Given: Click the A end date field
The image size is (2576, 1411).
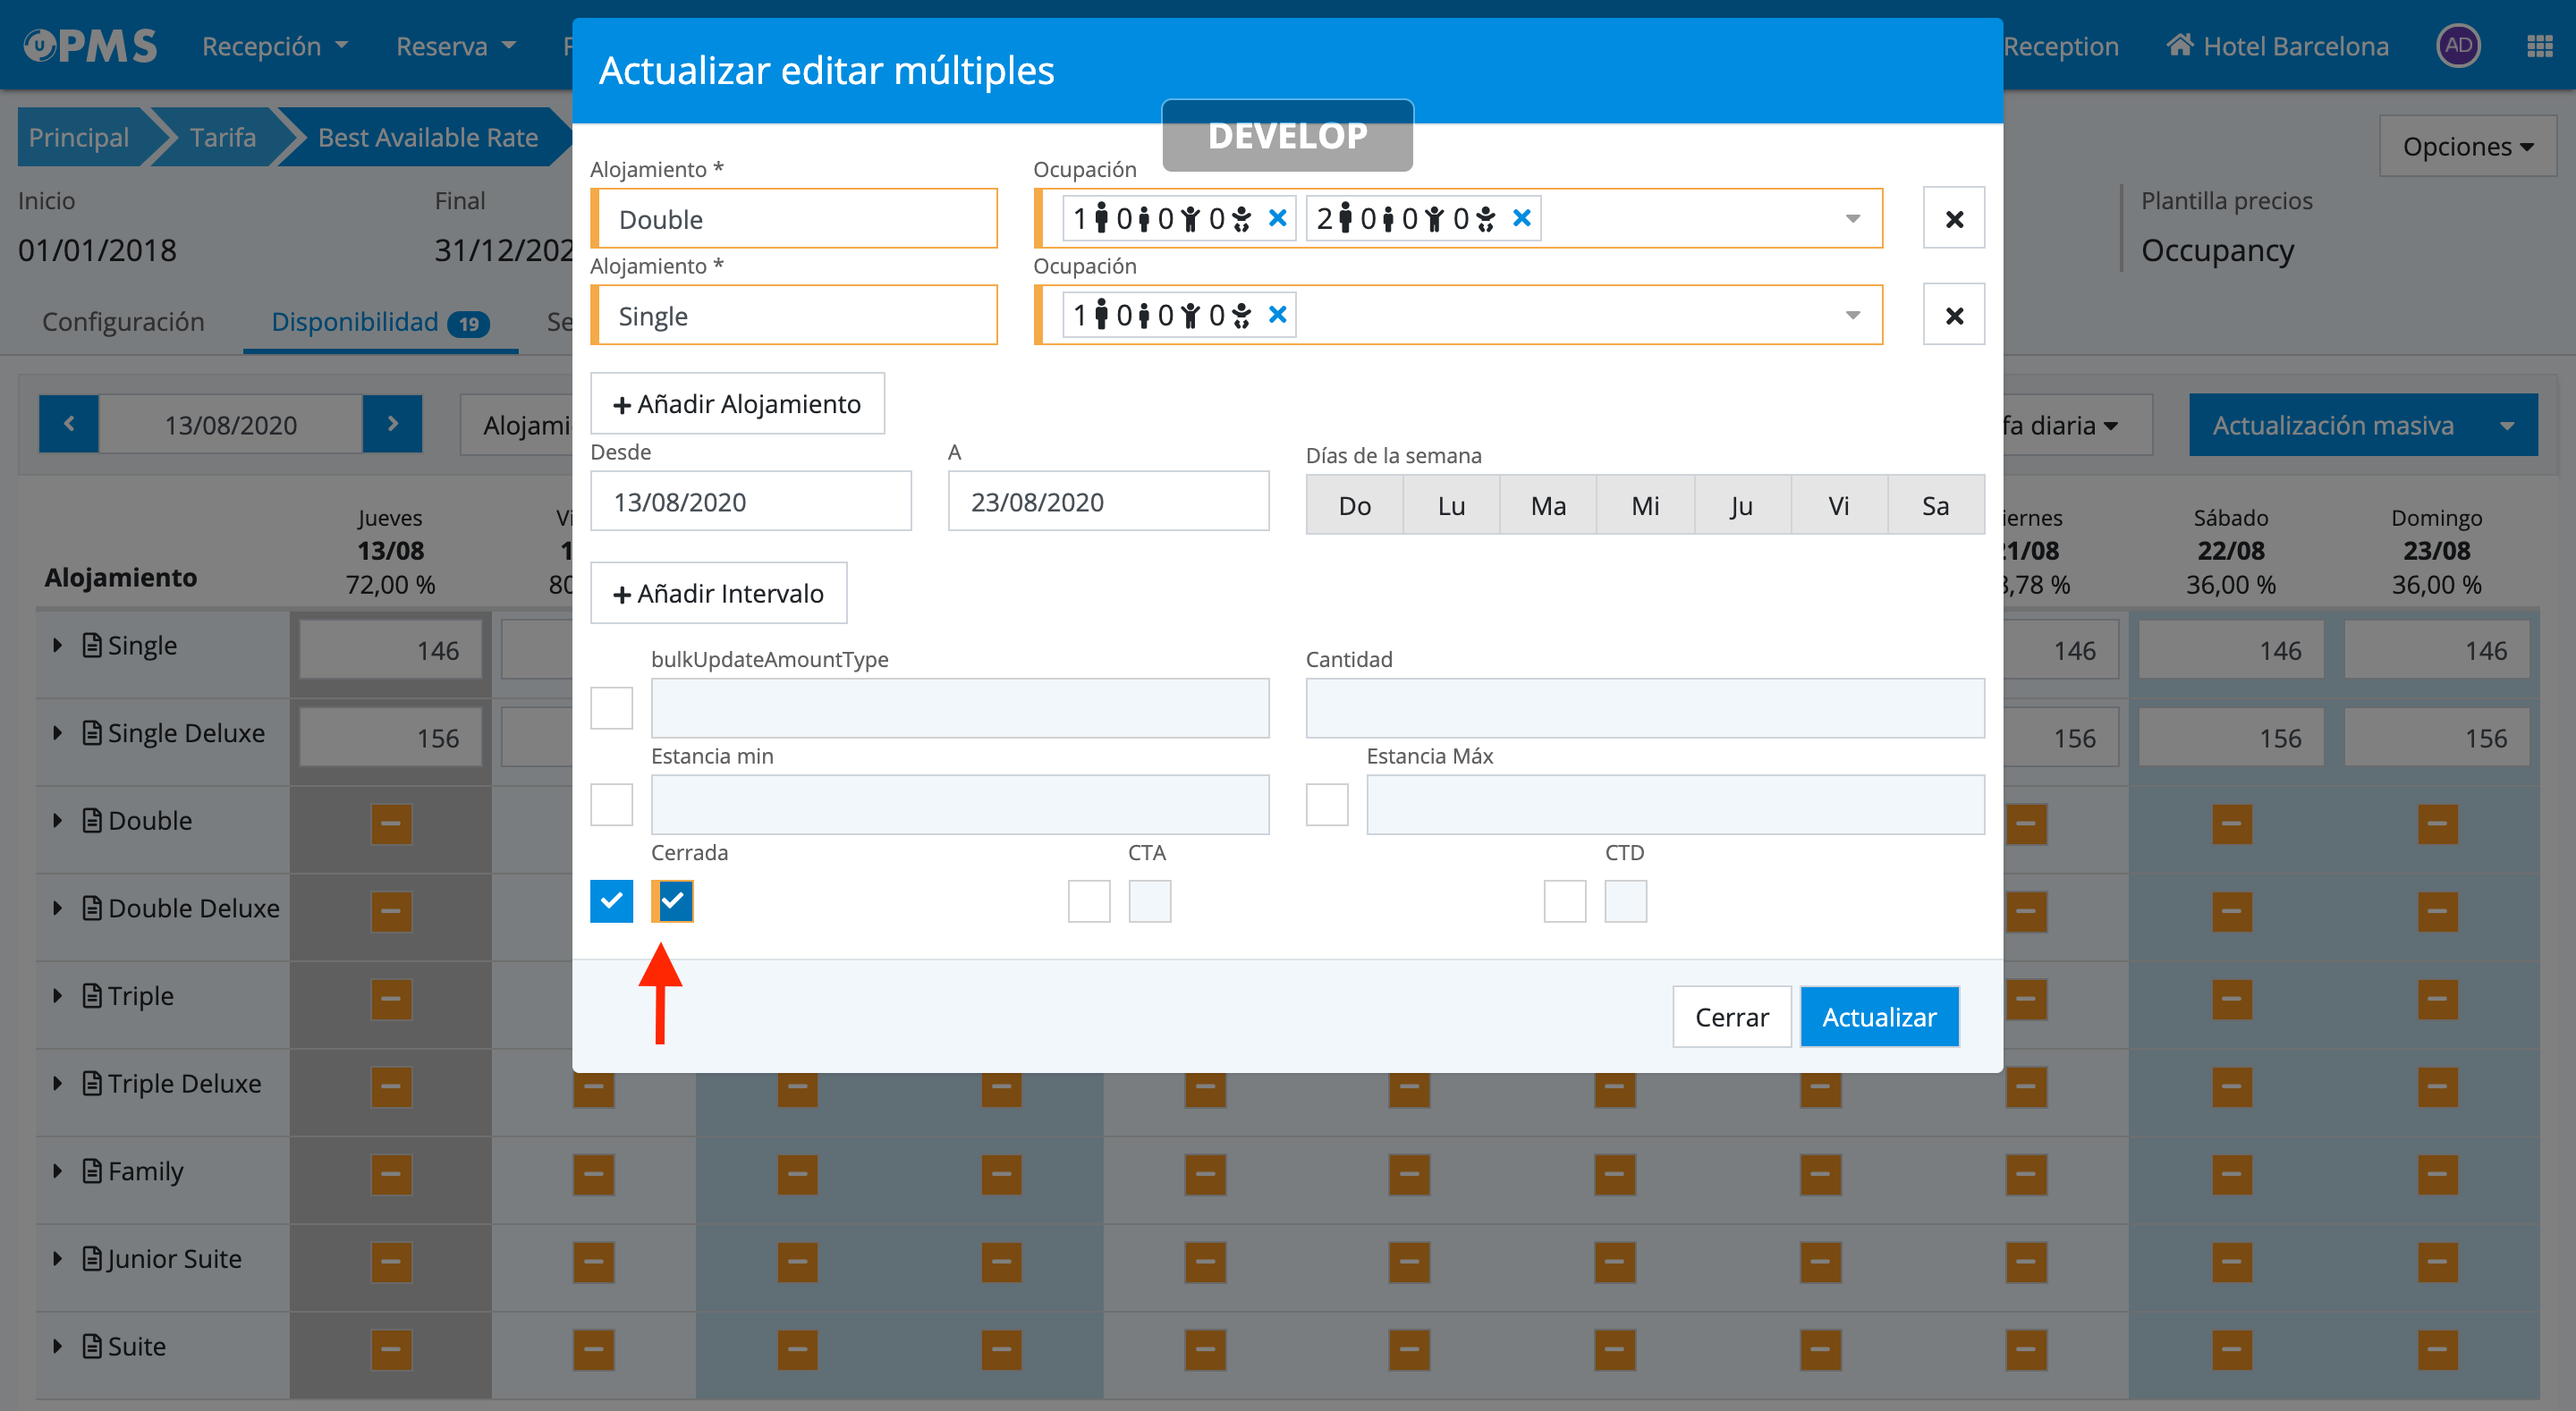Looking at the screenshot, I should click(x=1108, y=501).
